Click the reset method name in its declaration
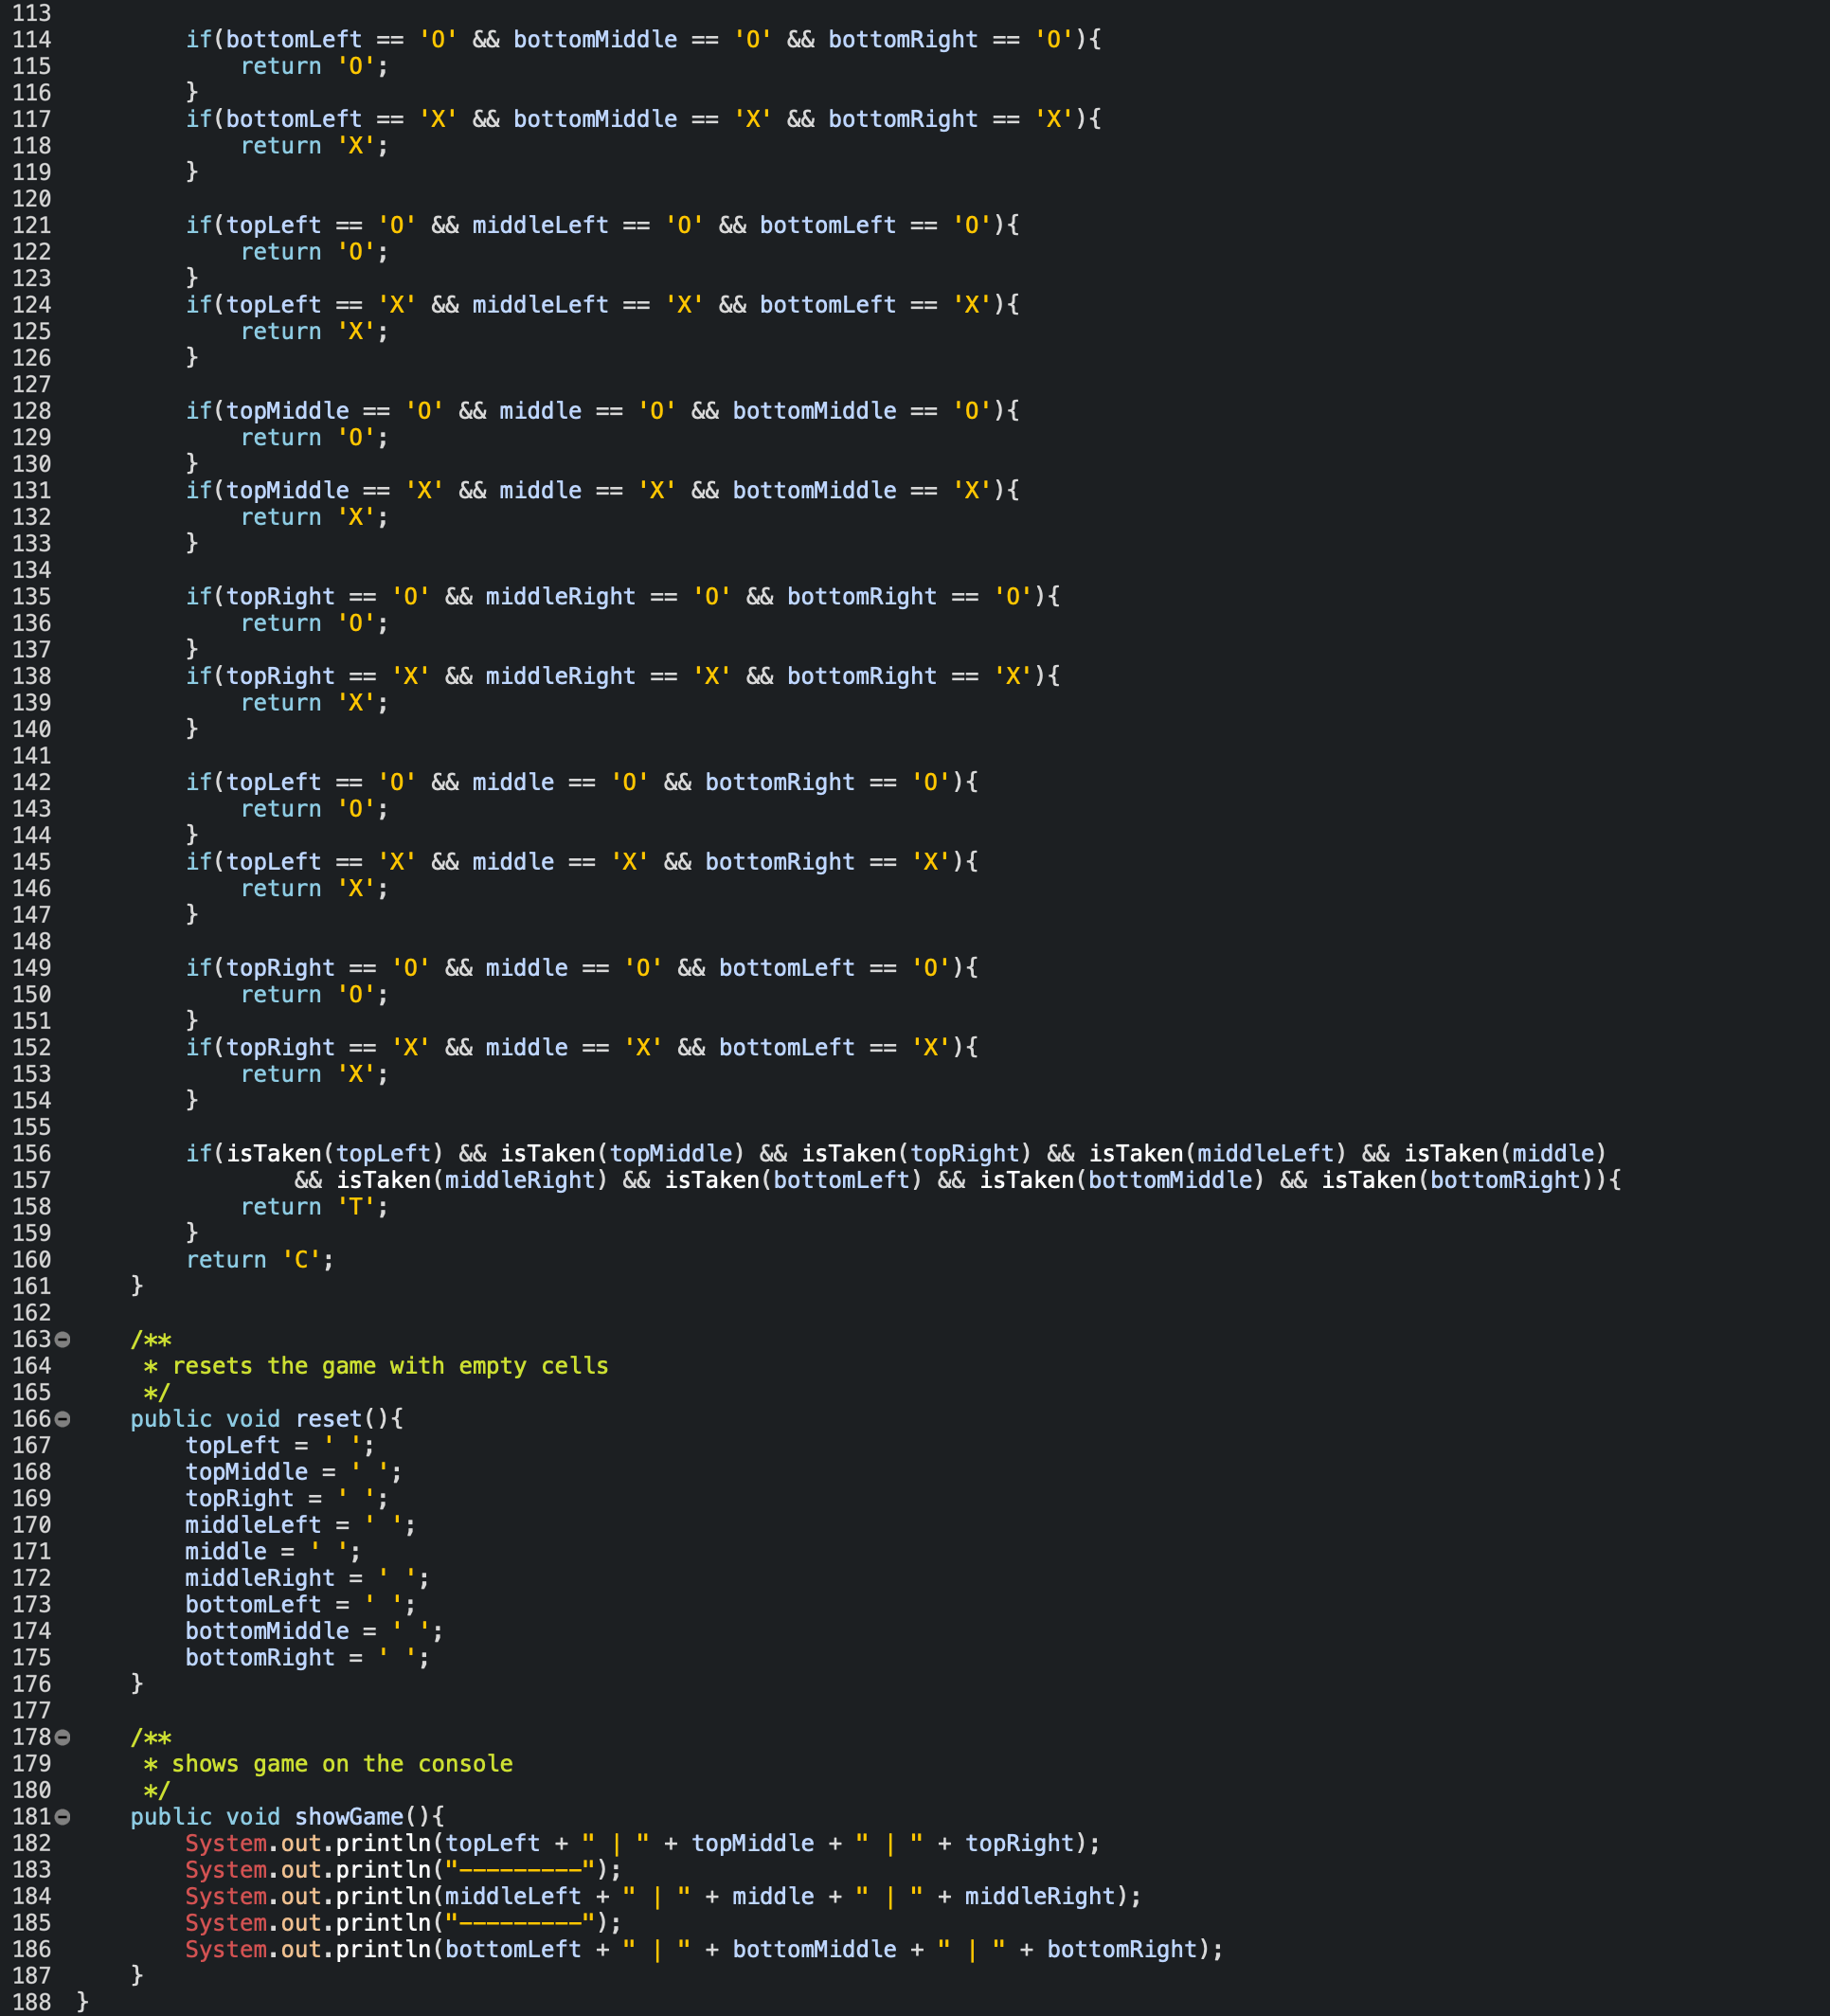The image size is (1830, 2016). coord(329,1419)
